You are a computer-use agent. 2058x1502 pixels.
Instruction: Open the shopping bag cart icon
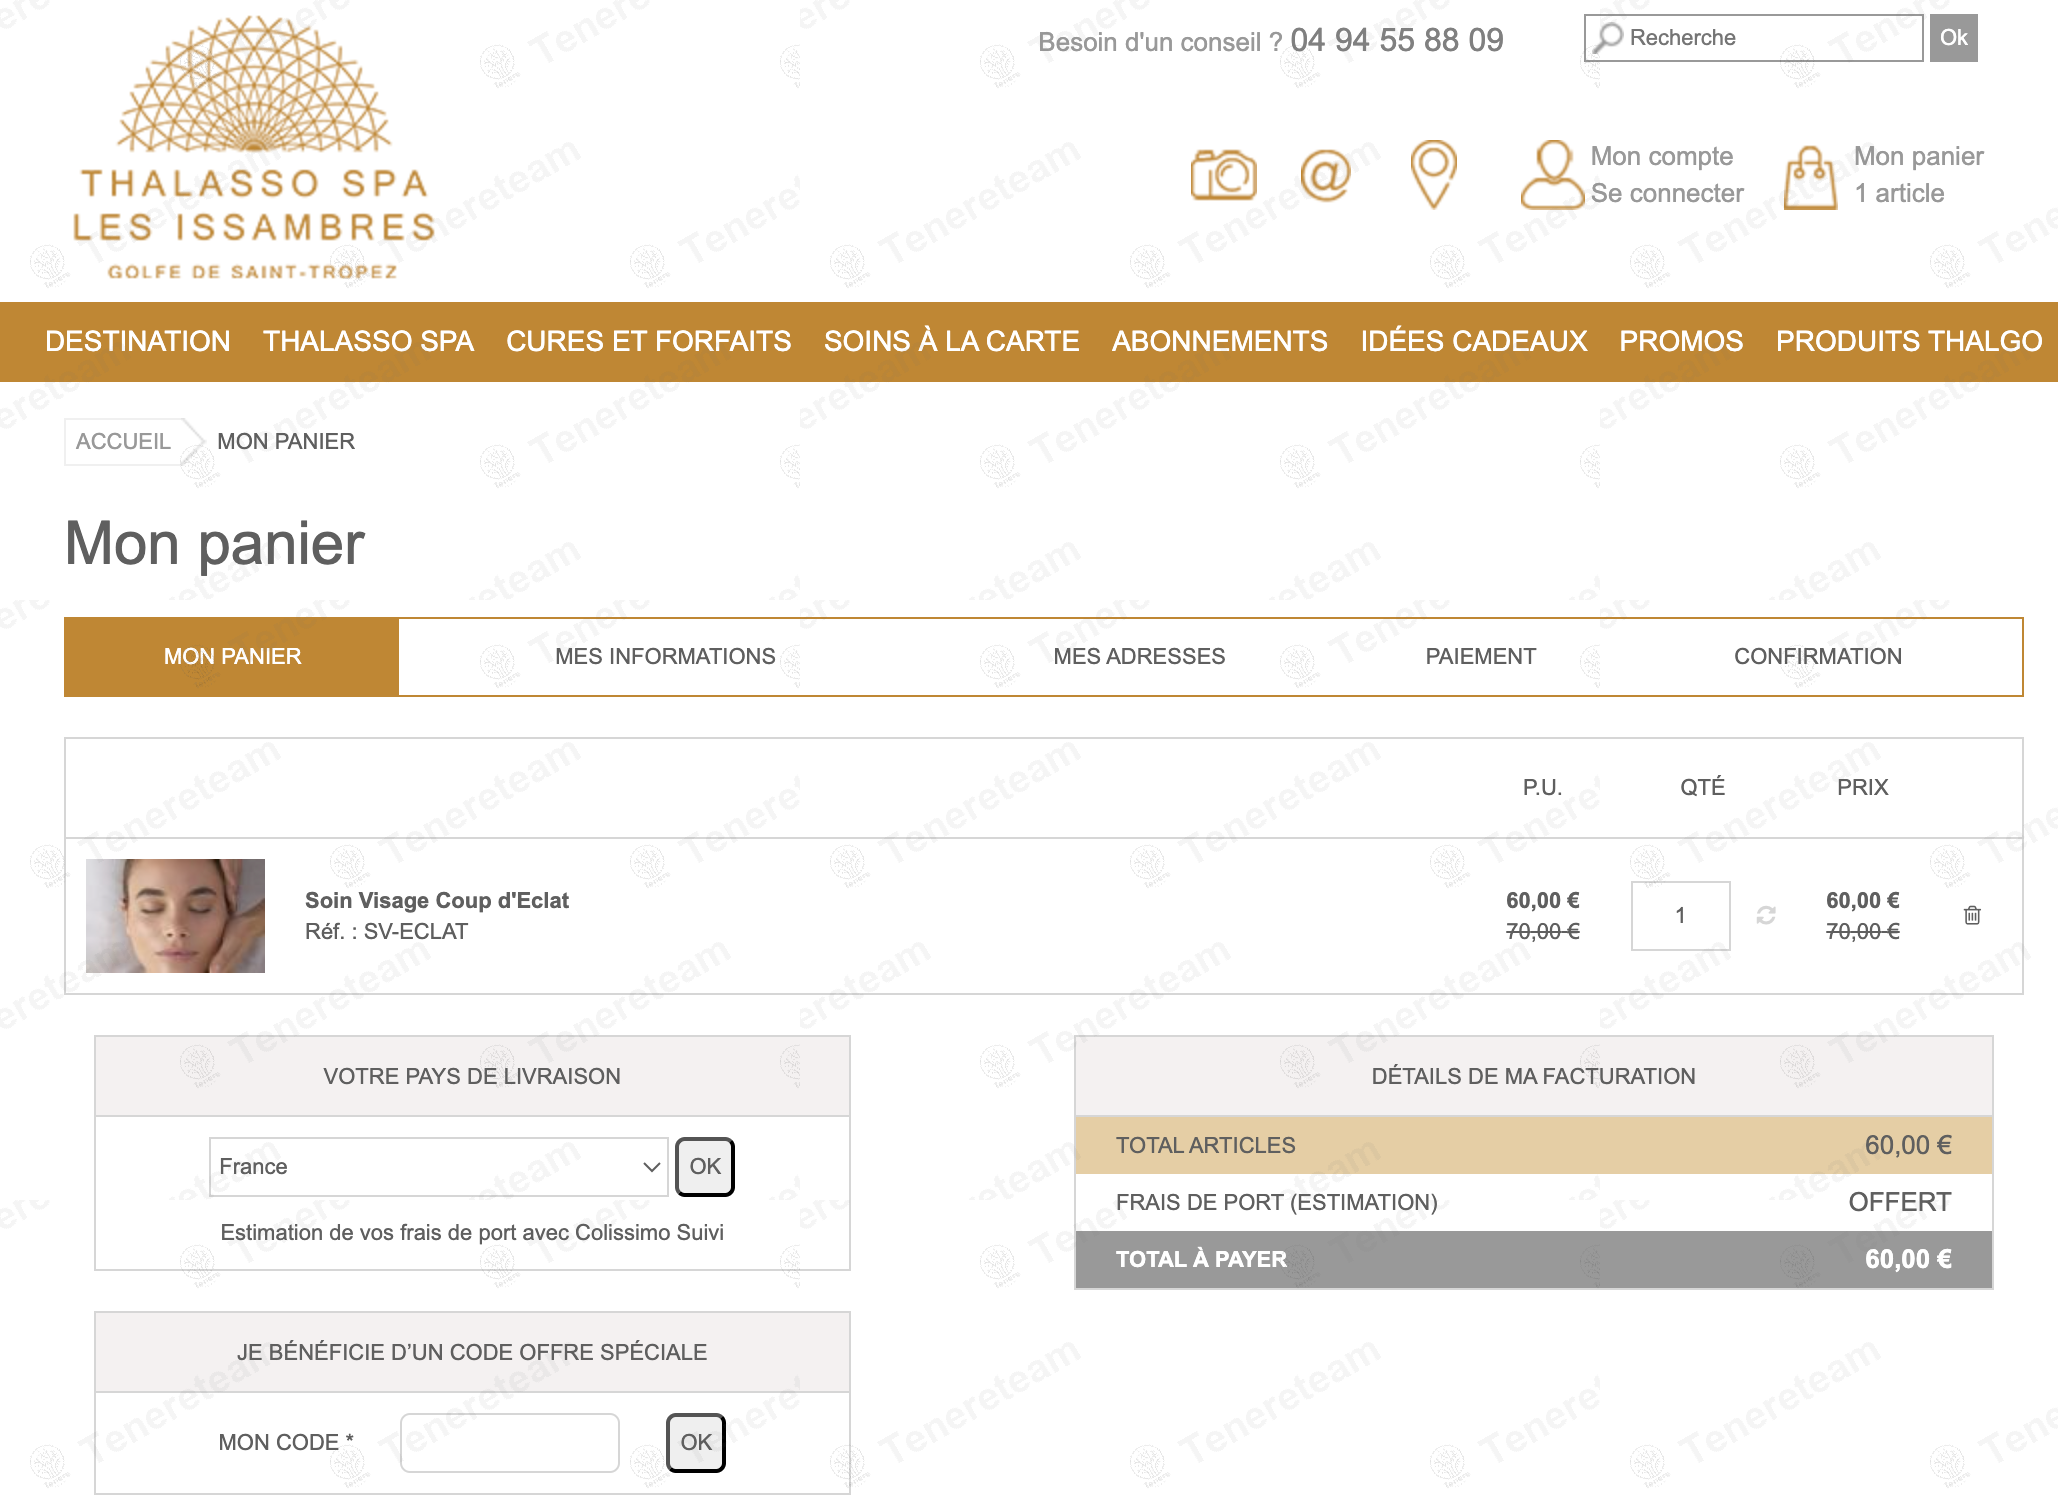point(1810,177)
